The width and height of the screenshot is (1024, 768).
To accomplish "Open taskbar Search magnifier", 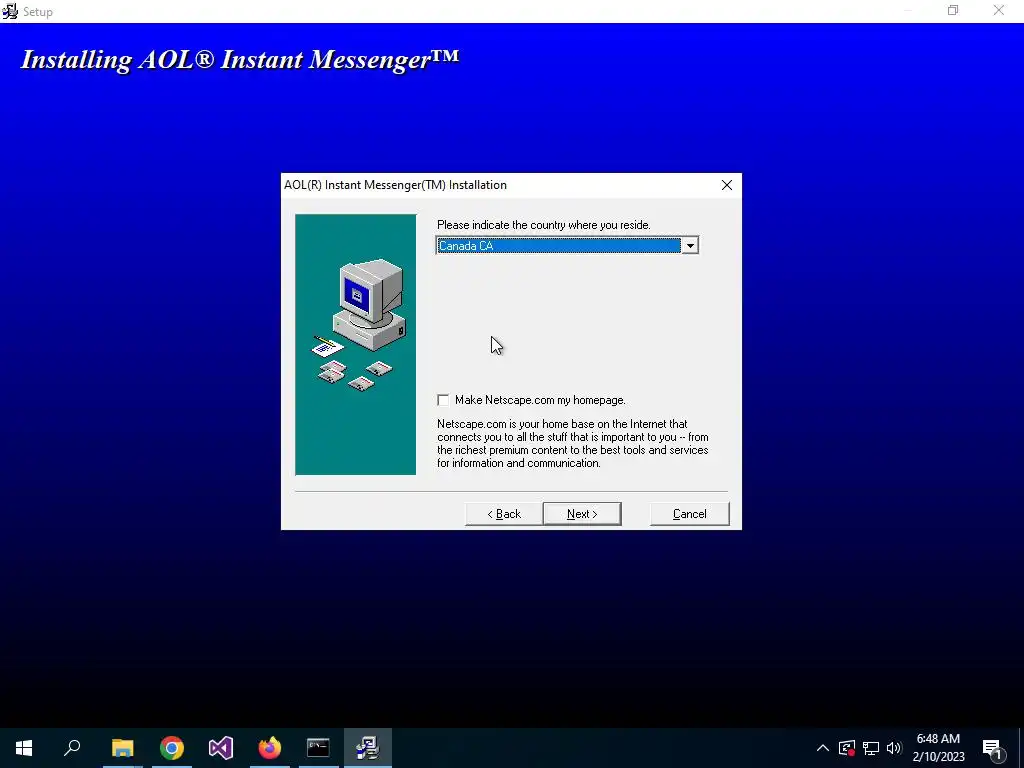I will pos(72,748).
